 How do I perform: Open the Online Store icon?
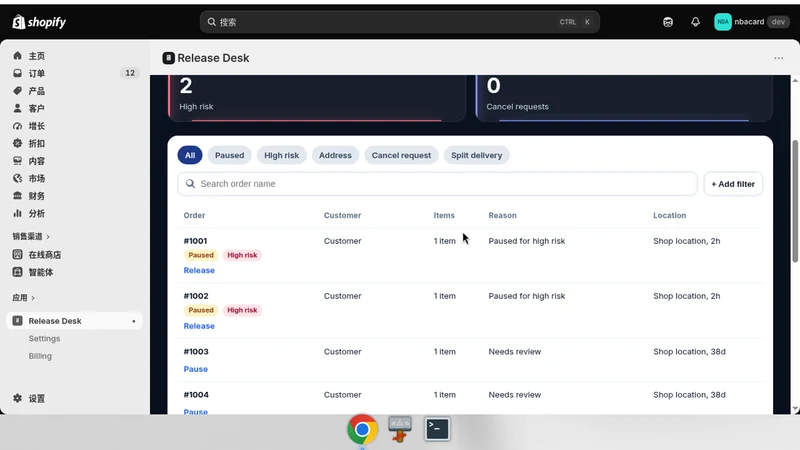point(17,255)
